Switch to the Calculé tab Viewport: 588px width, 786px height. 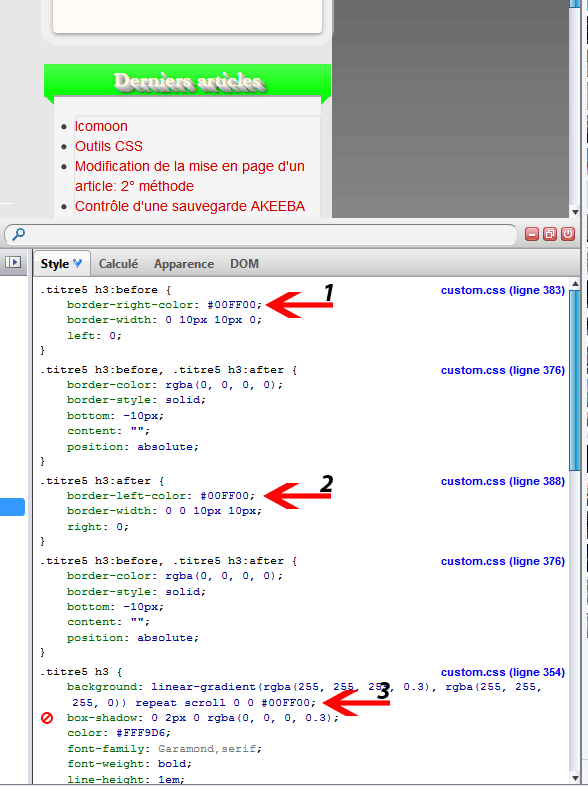118,264
